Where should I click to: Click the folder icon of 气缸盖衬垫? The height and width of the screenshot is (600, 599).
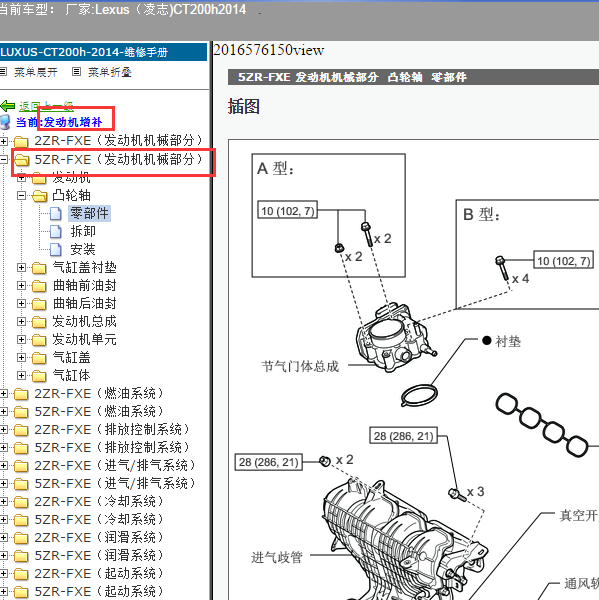click(39, 268)
